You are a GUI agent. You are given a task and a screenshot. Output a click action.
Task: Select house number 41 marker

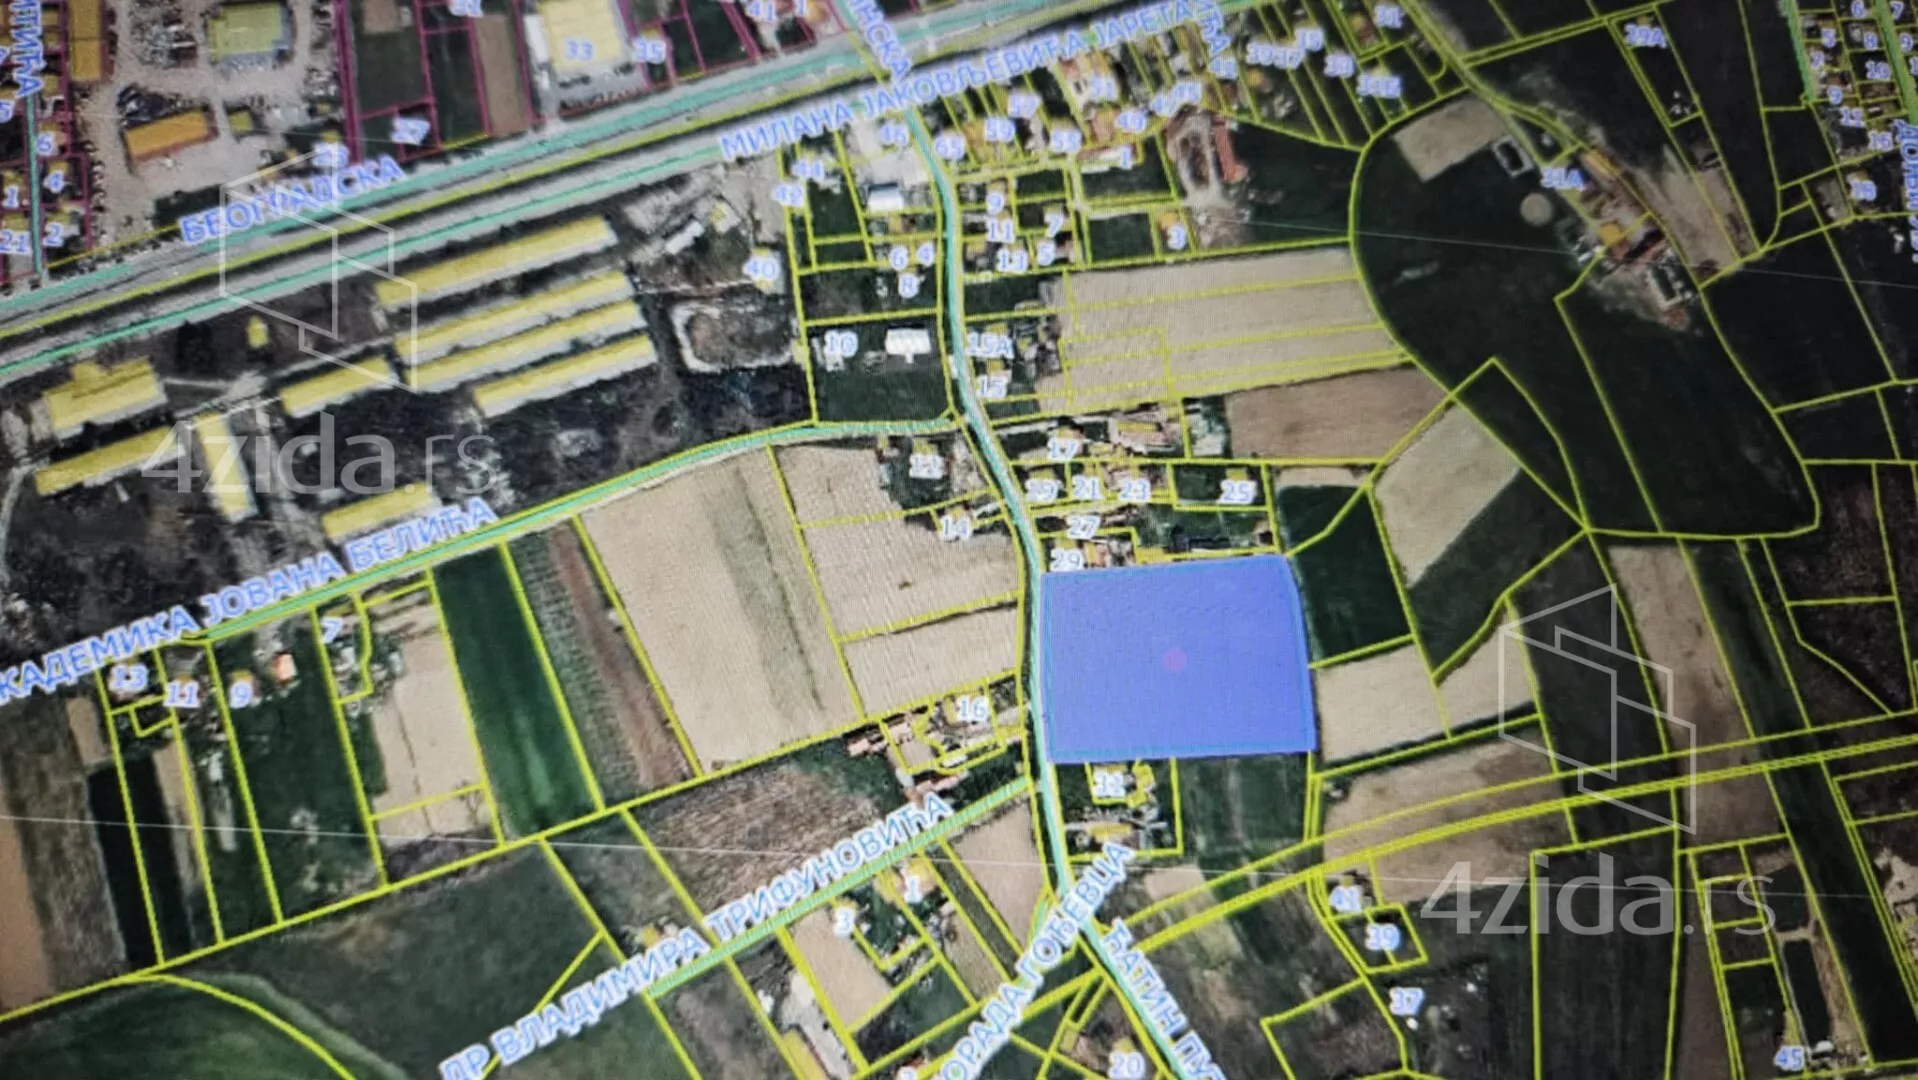(1346, 899)
